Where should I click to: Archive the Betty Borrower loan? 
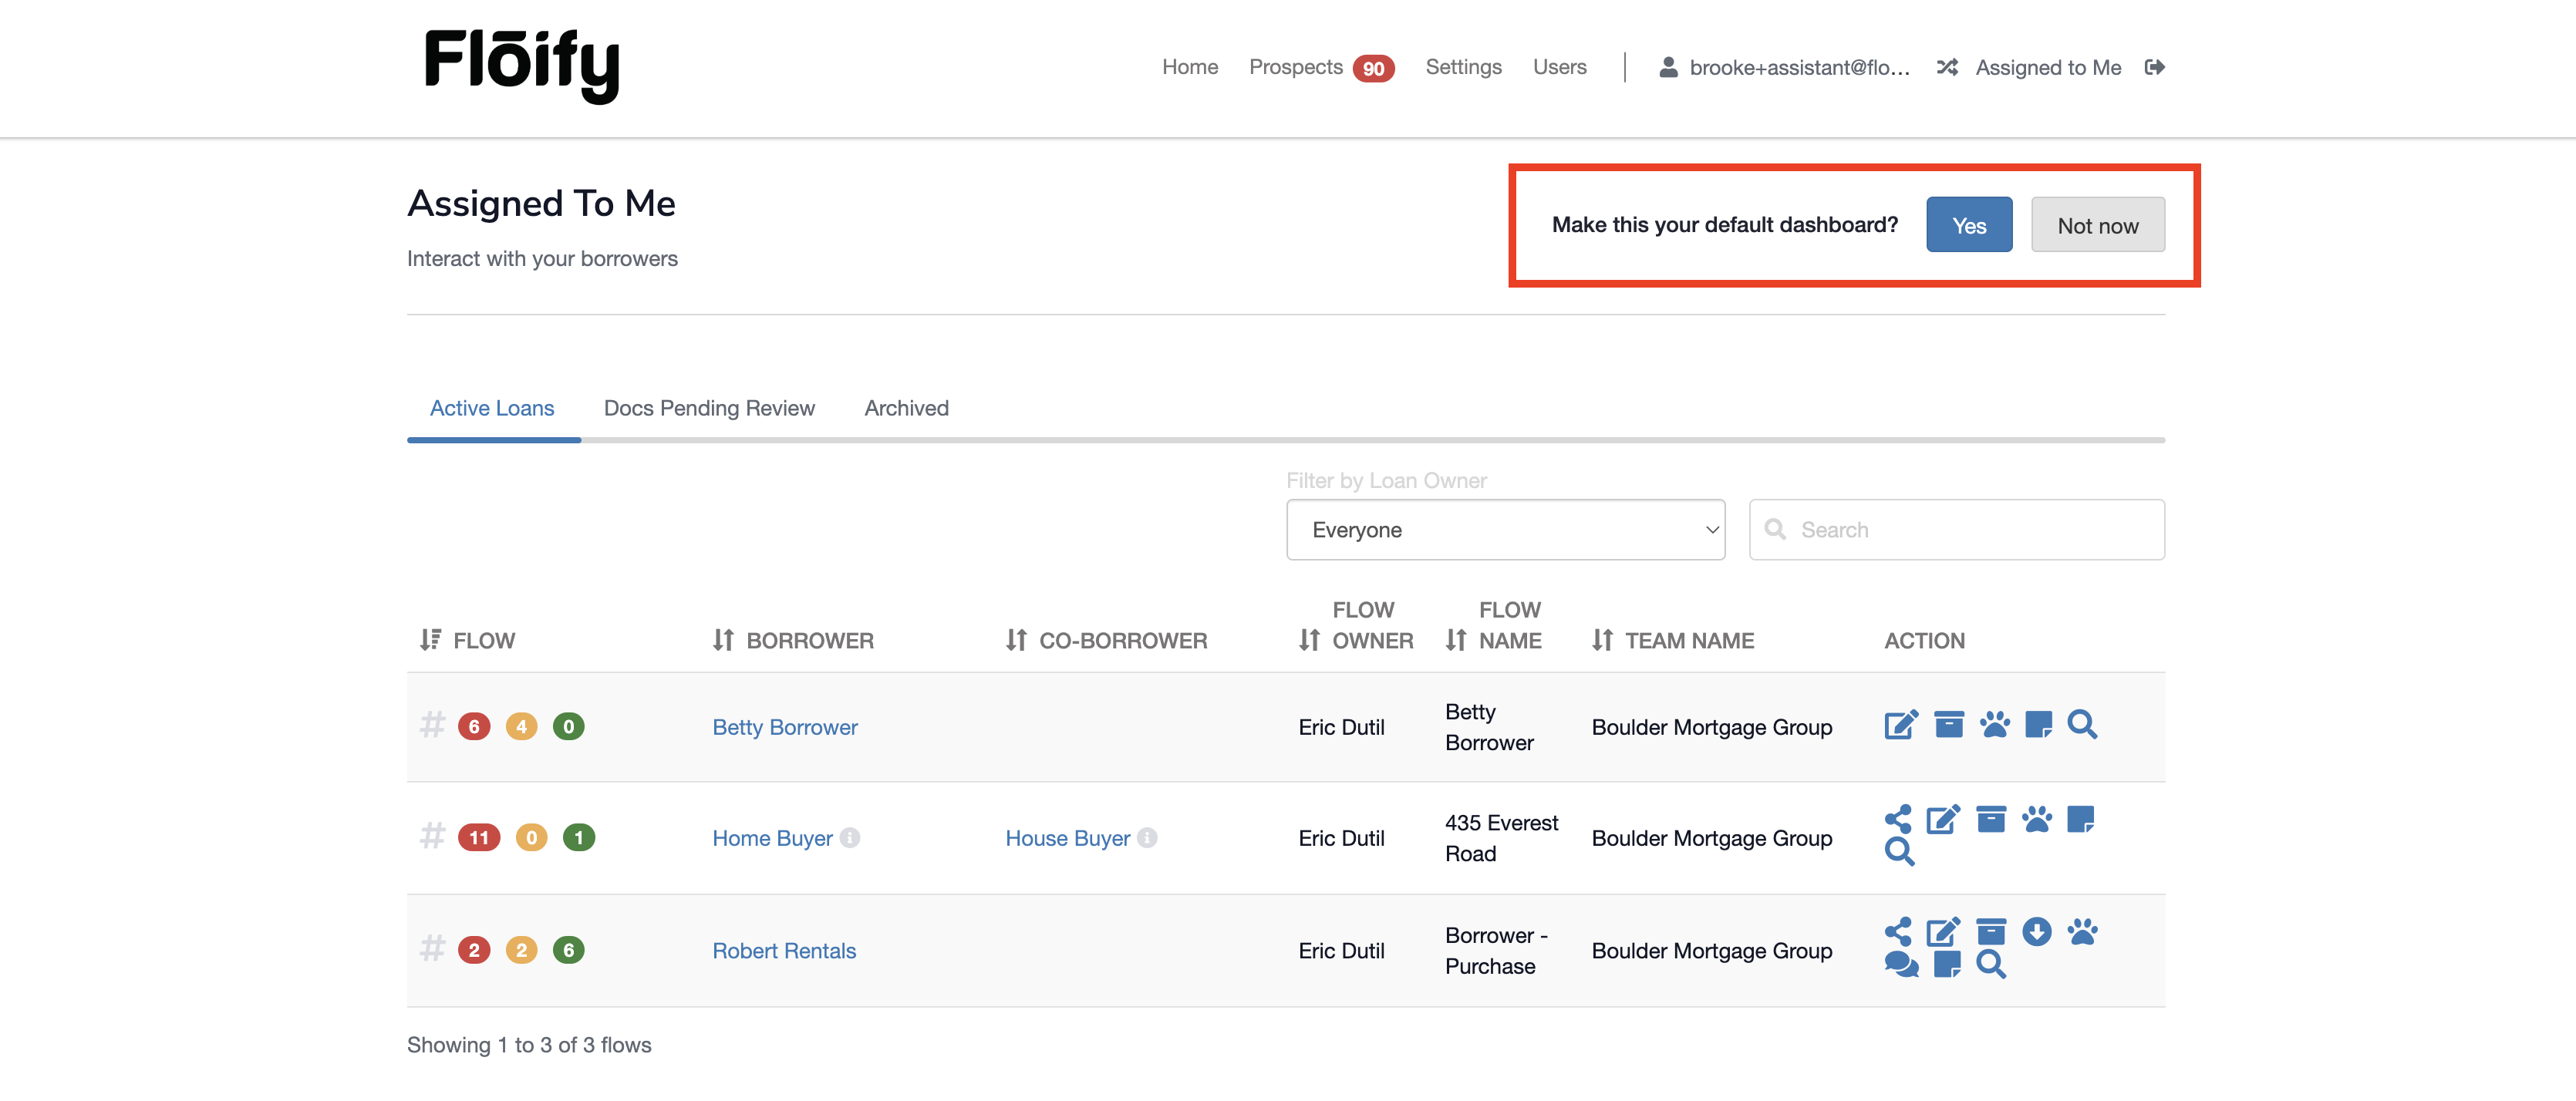(x=1948, y=725)
